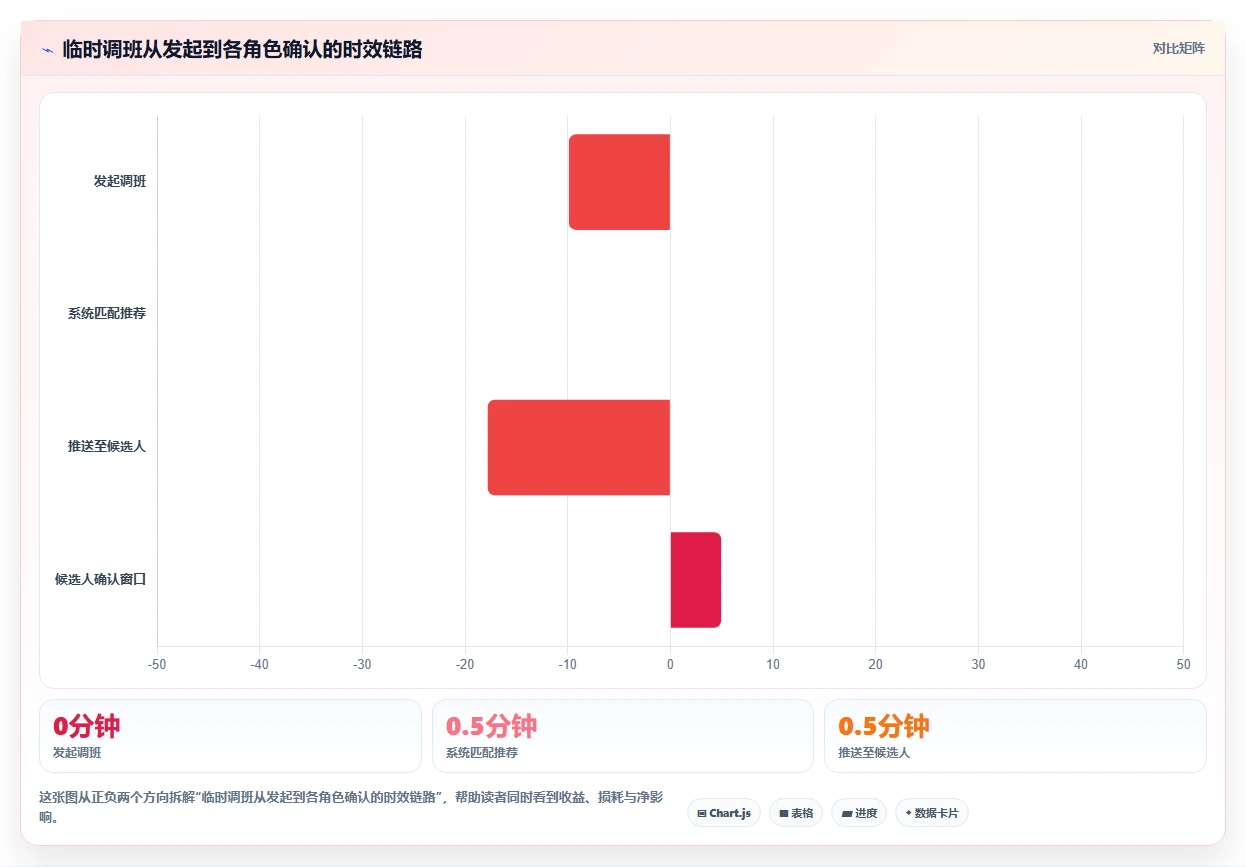Select the red 发起调班 bar

pos(619,182)
